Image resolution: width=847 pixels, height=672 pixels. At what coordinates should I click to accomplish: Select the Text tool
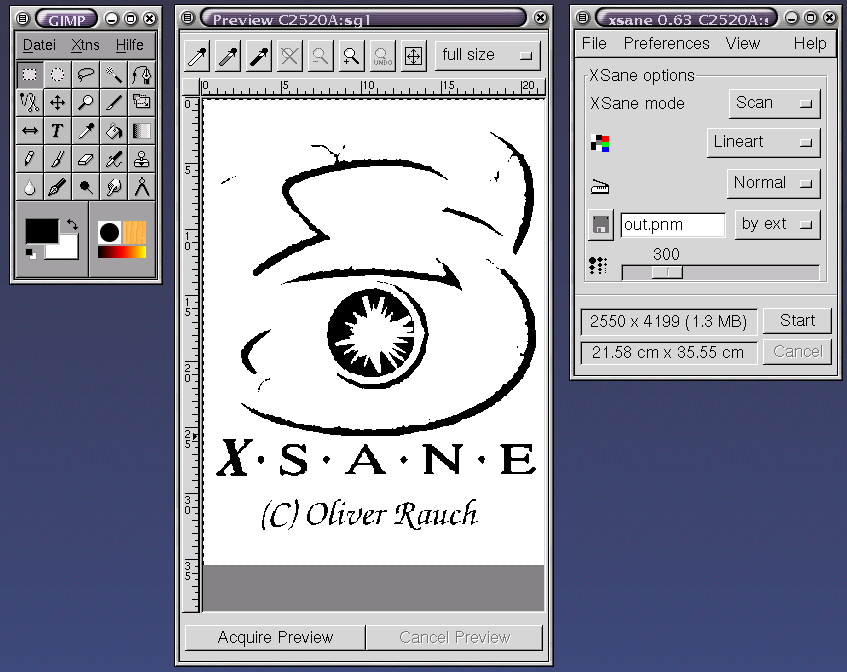pyautogui.click(x=58, y=131)
